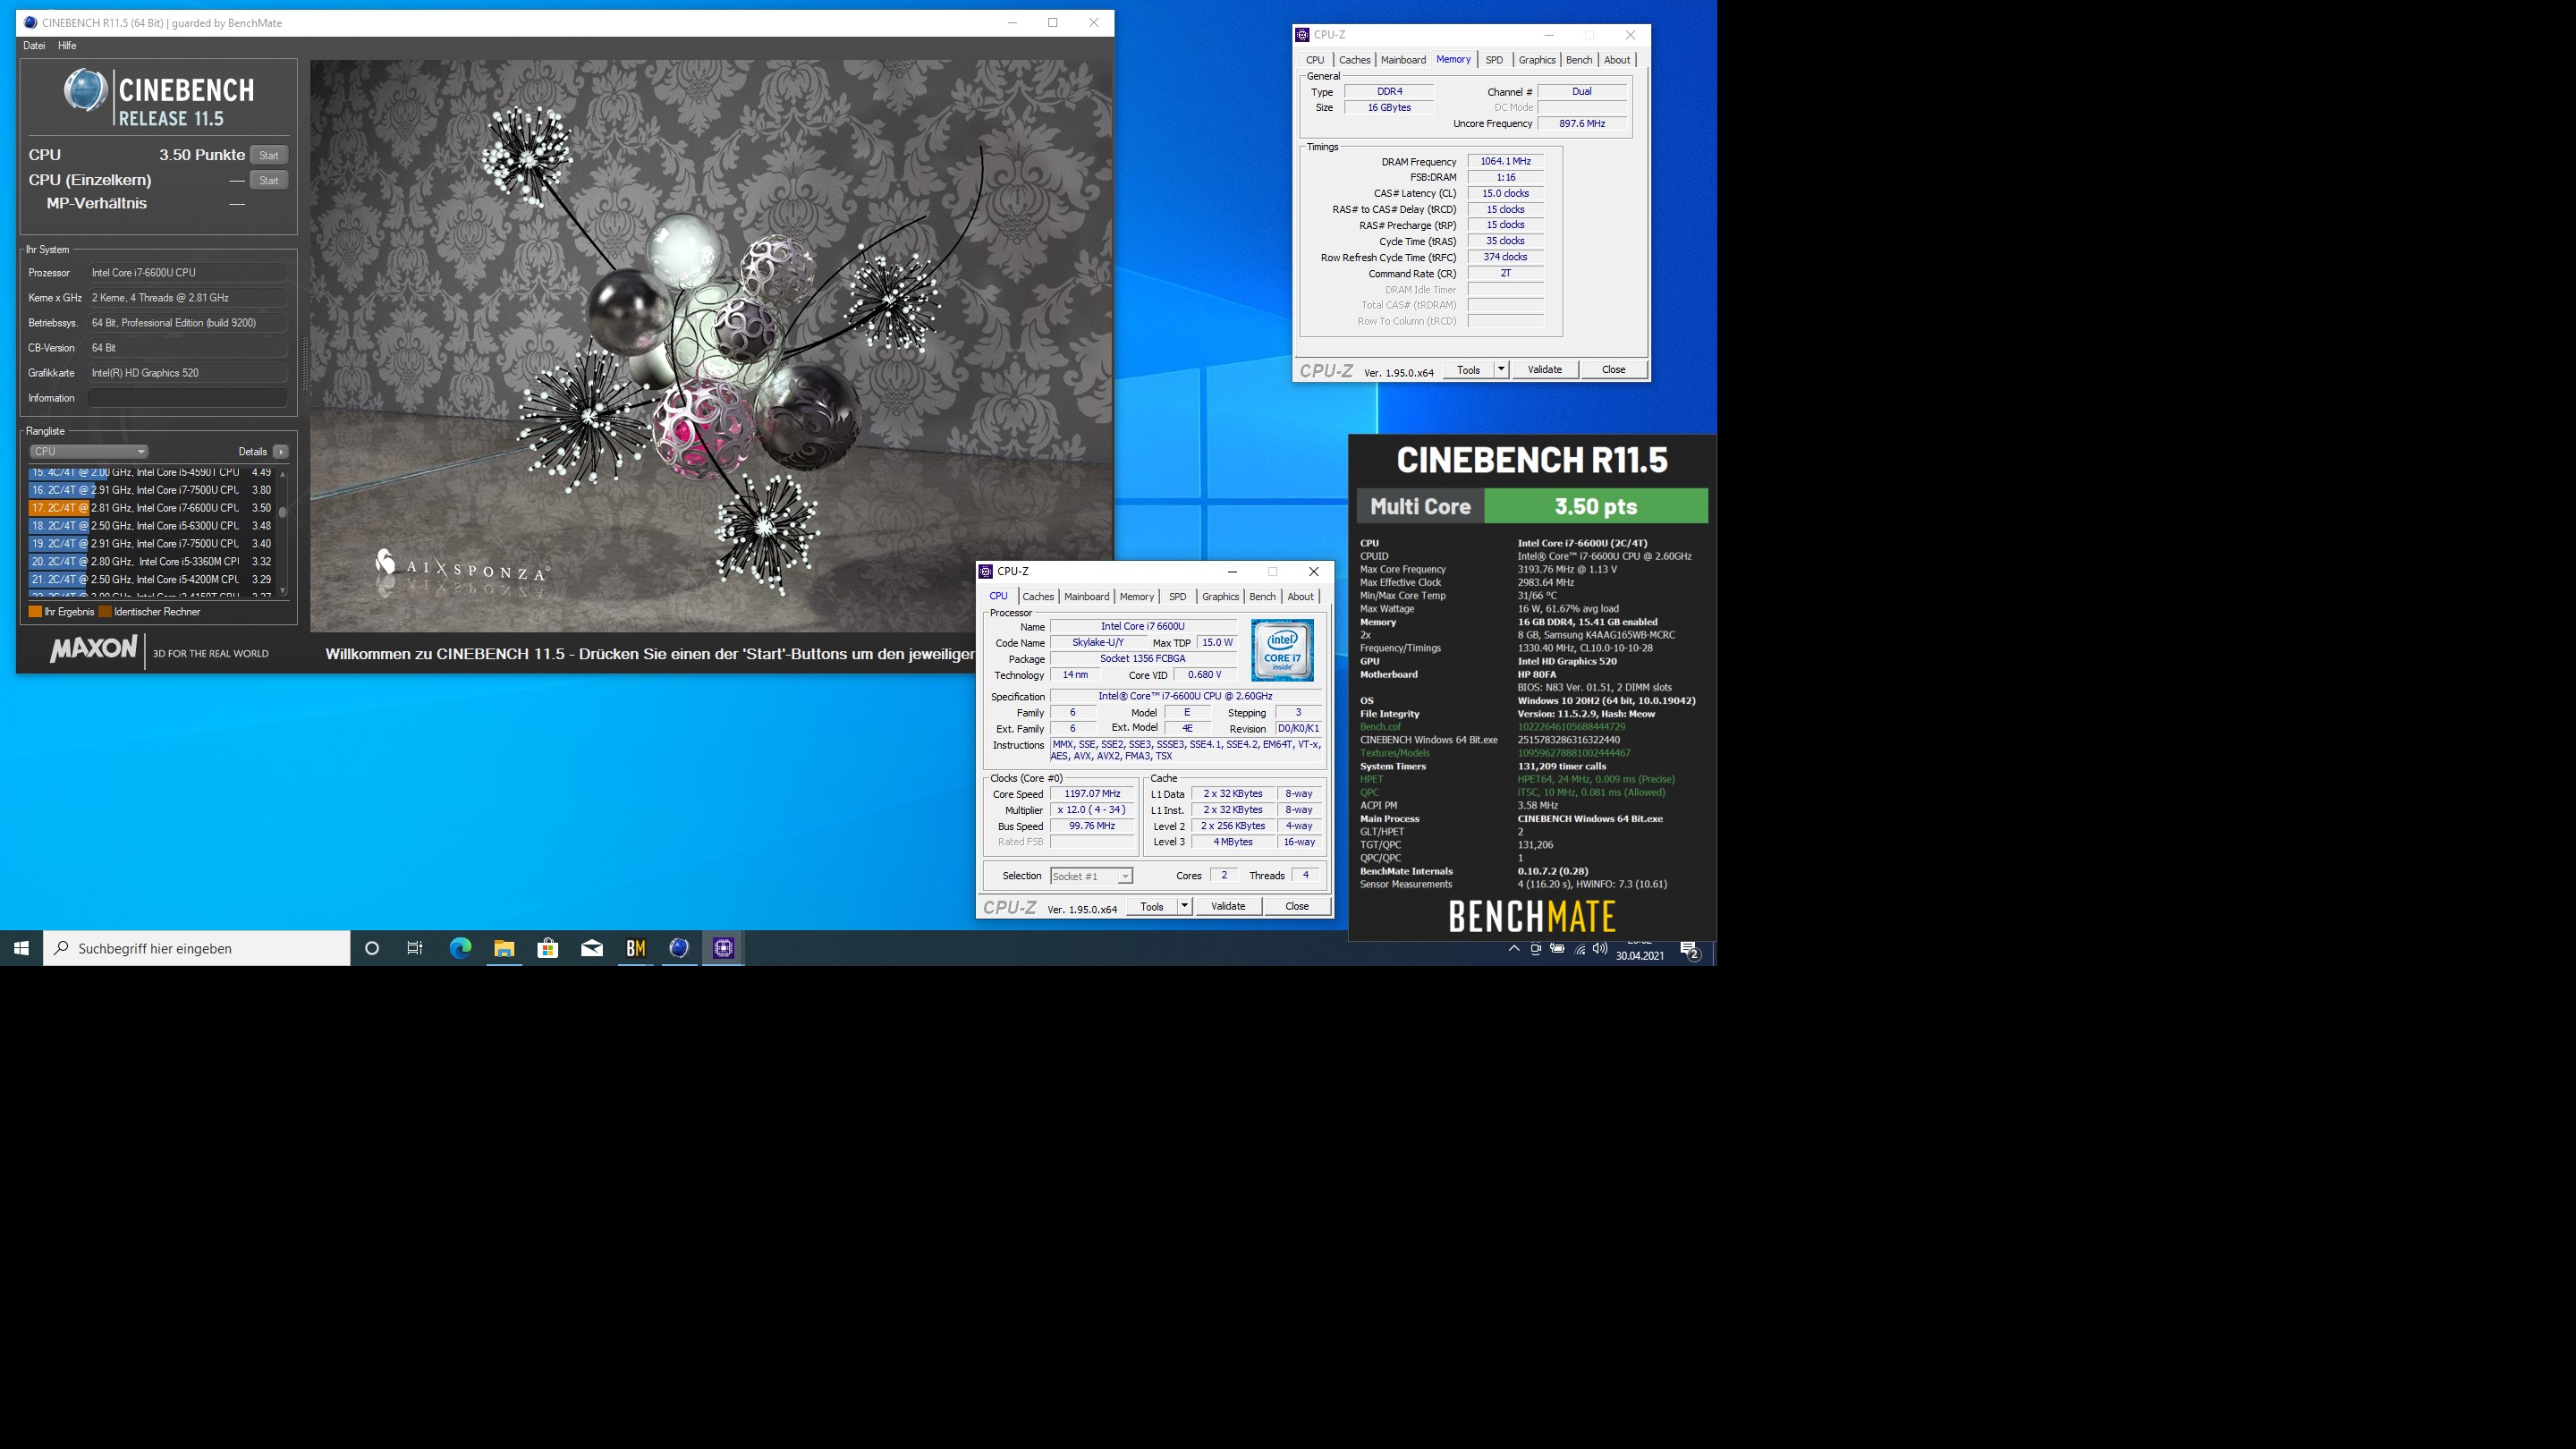
Task: Open Tools dropdown arrow in Memory CPU-Z window
Action: click(1500, 369)
